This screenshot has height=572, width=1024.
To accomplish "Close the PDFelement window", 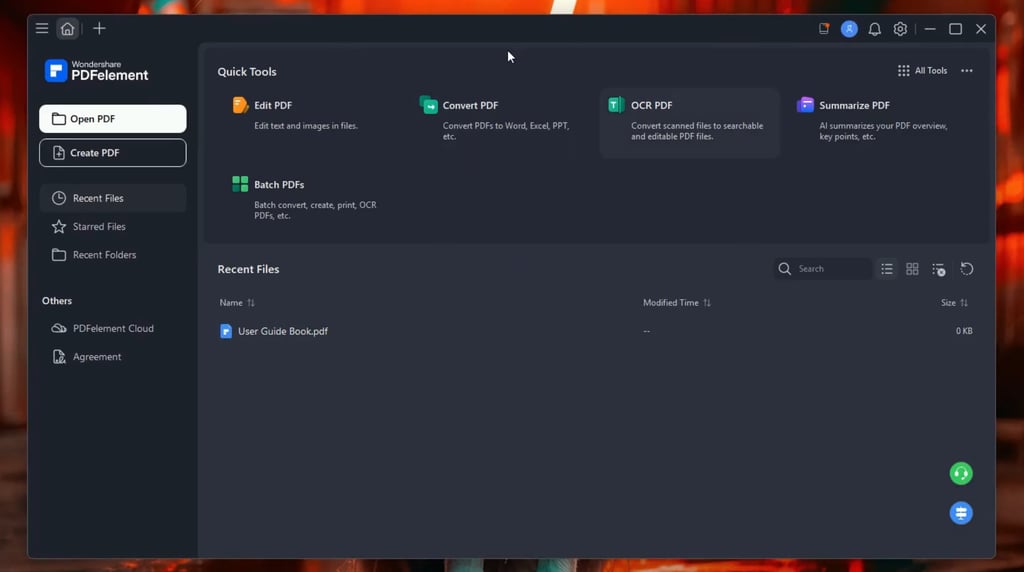I will 981,29.
